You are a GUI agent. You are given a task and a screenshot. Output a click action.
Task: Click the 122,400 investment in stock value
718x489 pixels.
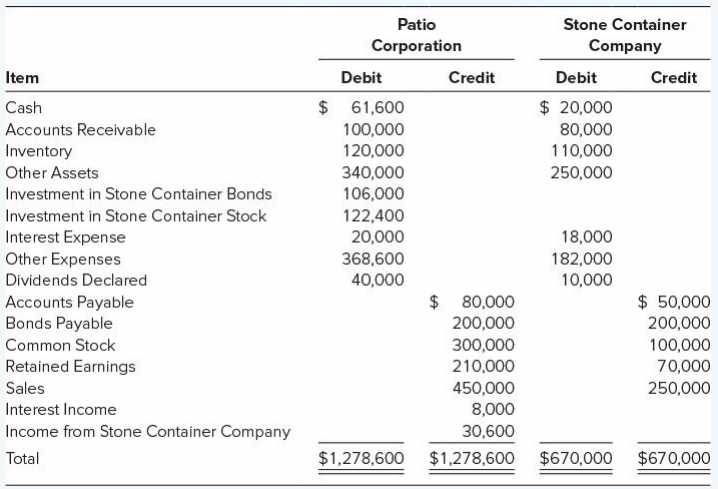374,216
